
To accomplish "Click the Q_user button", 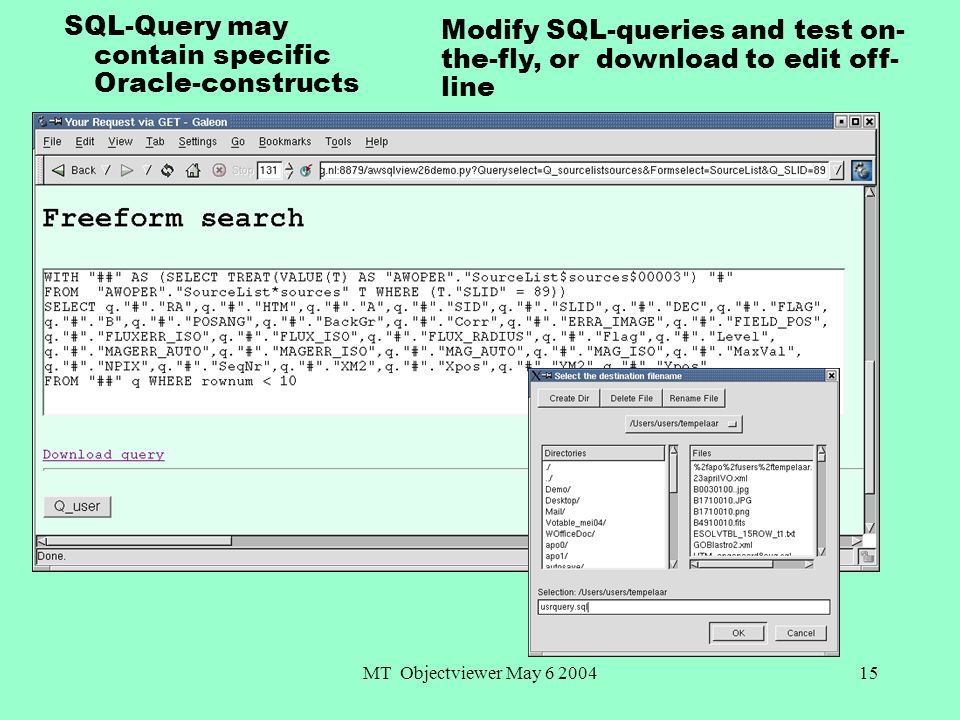I will 77,506.
